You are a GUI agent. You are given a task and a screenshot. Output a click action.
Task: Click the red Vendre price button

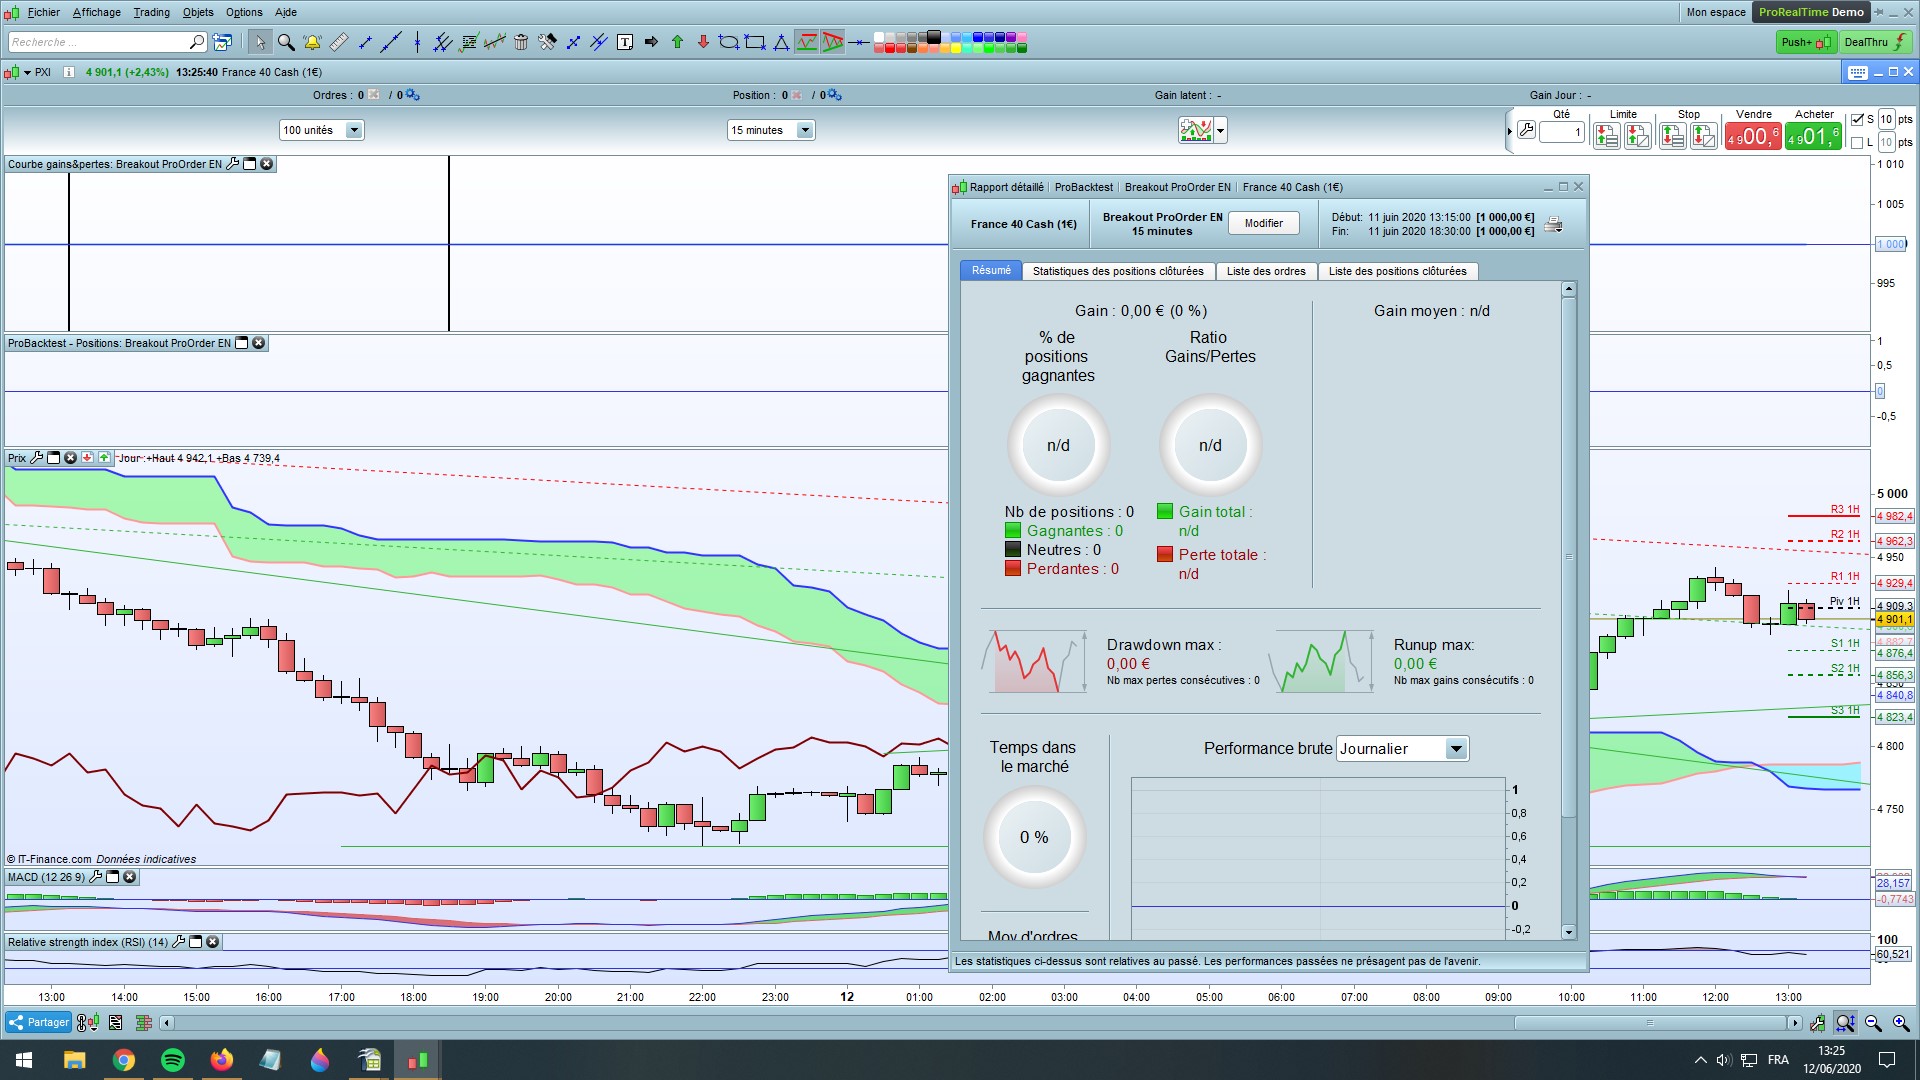click(x=1752, y=136)
